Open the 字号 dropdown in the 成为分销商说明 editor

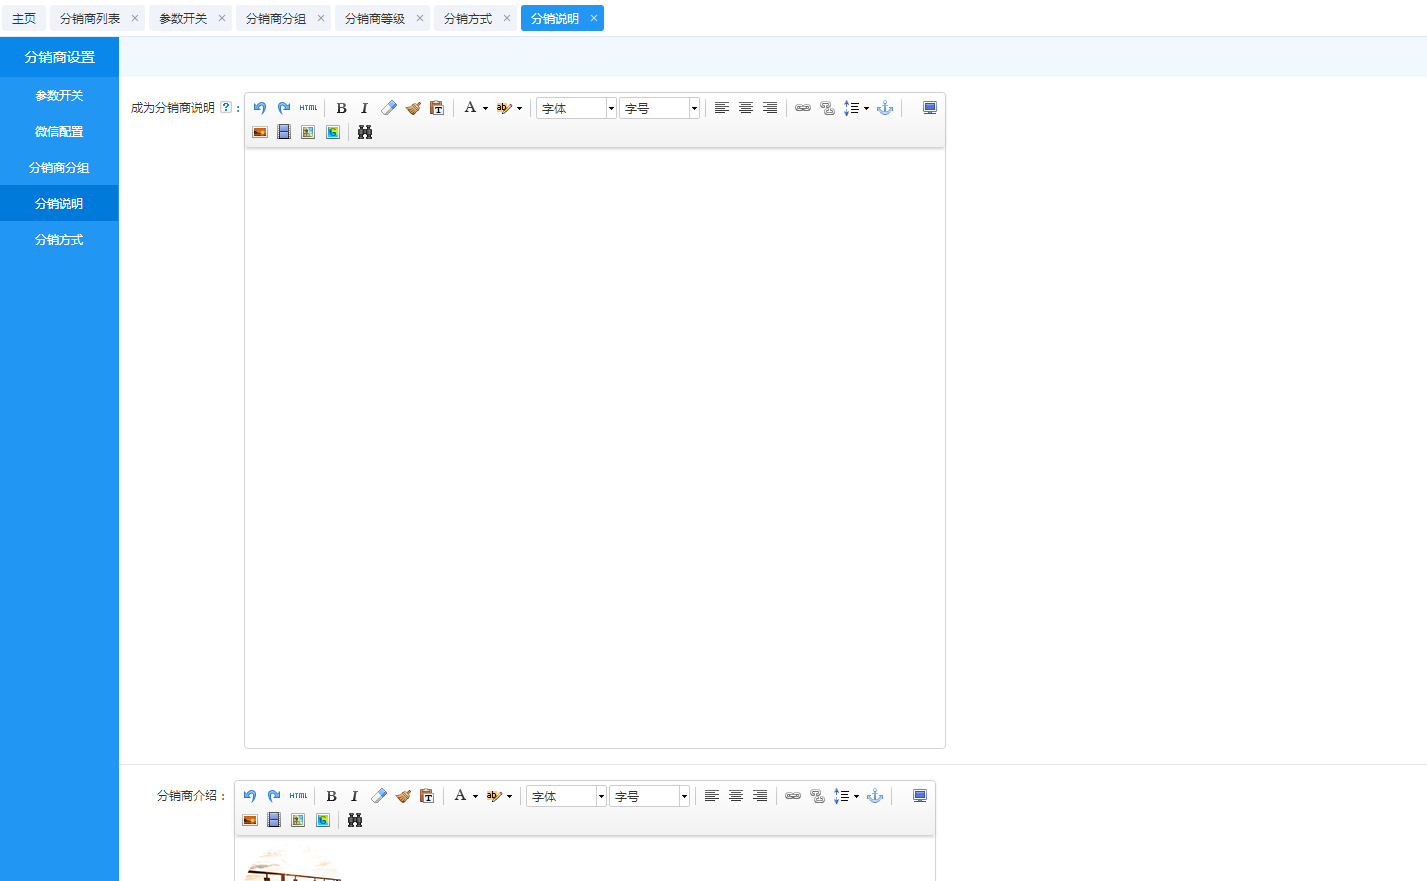pyautogui.click(x=659, y=108)
